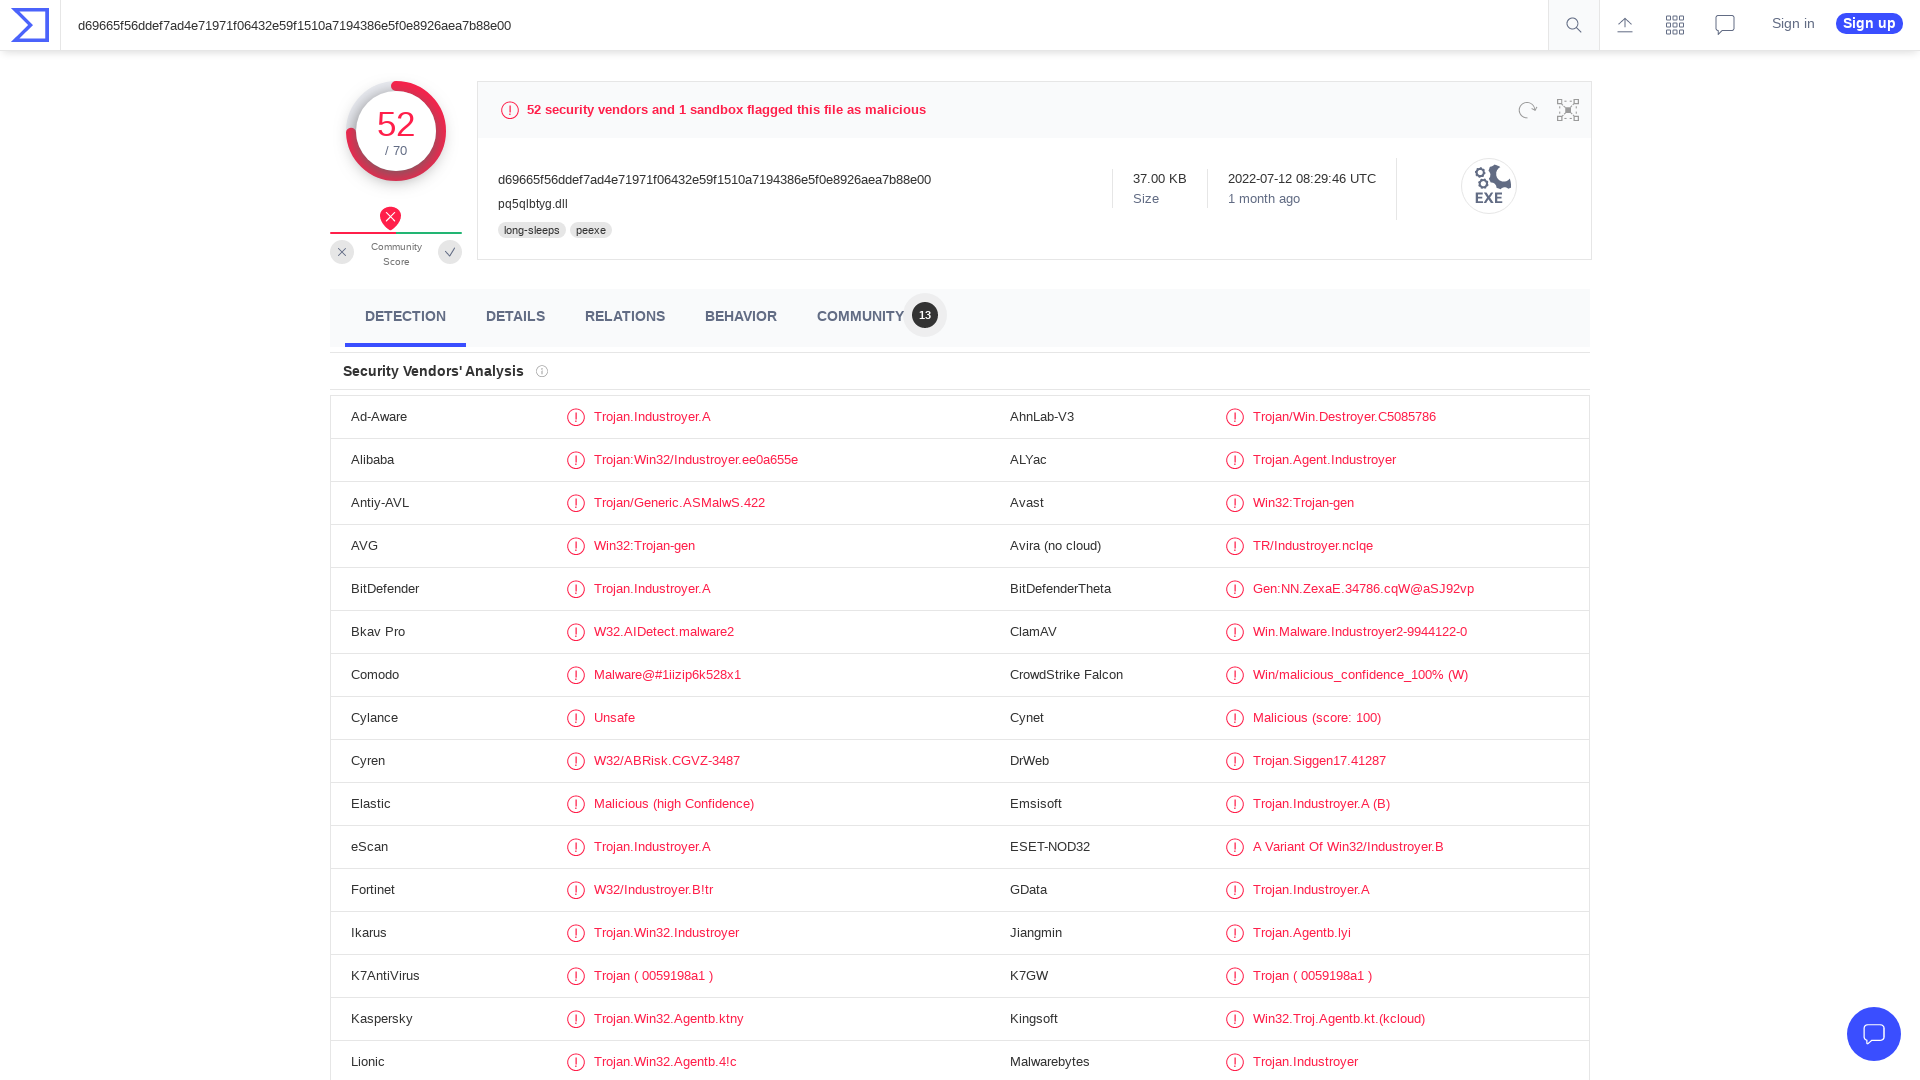This screenshot has width=1920, height=1080.
Task: Open the VirusTotal home logo
Action: click(30, 25)
